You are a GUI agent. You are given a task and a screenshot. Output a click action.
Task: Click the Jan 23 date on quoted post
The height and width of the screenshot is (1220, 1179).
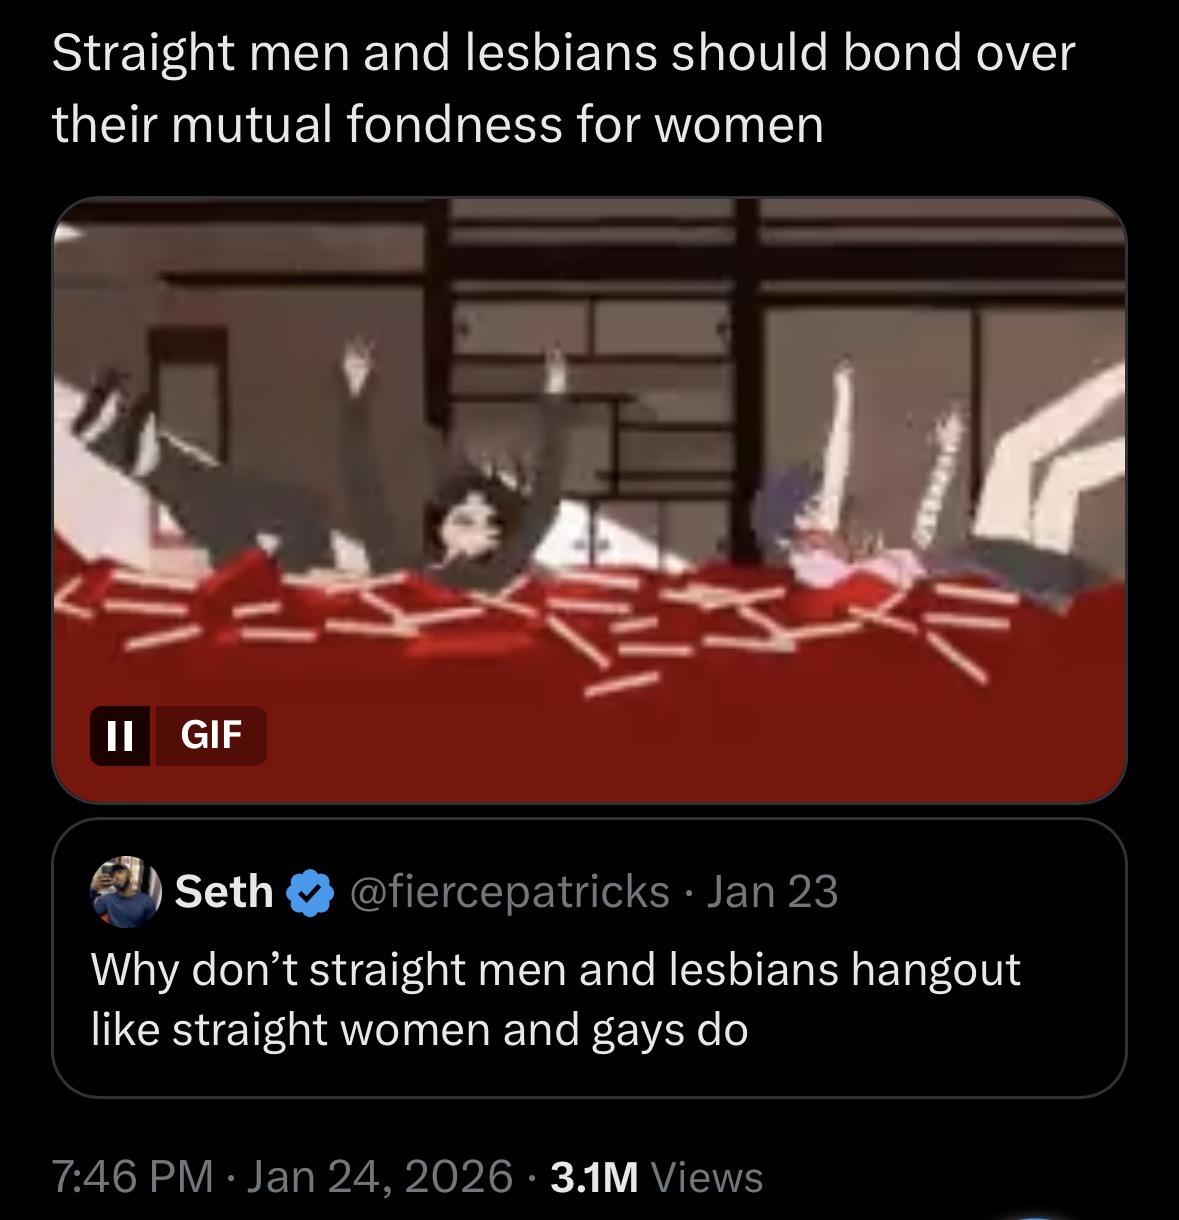point(772,891)
